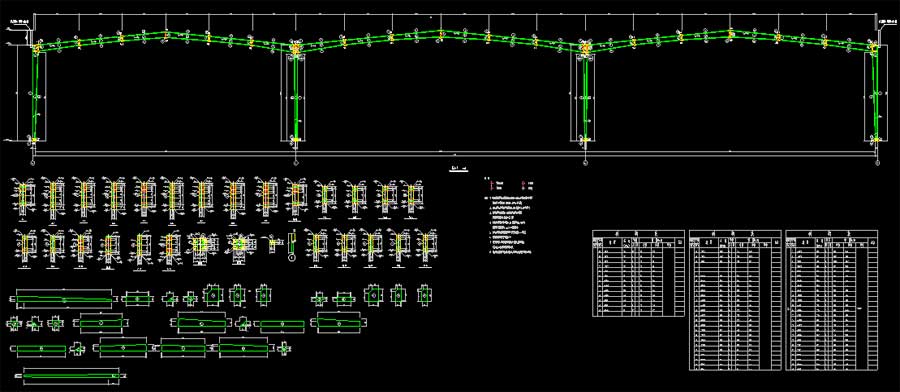This screenshot has height=392, width=900.
Task: Select the middle material schedule table
Action: [x=735, y=300]
